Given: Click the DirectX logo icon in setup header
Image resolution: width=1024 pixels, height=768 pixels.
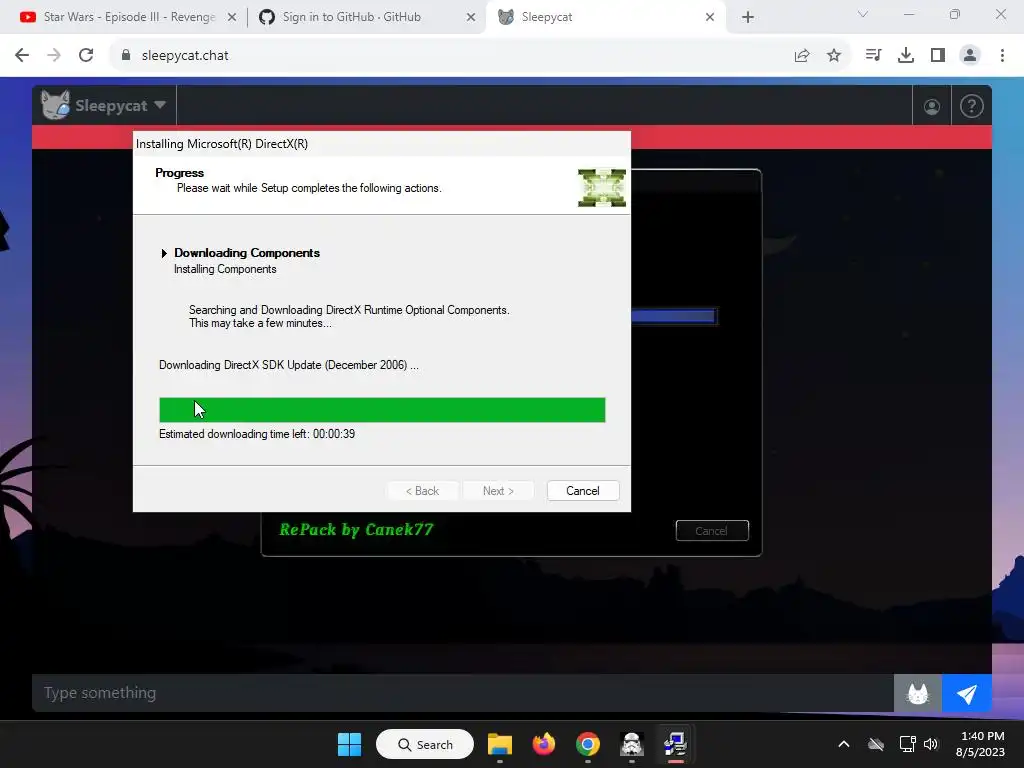Looking at the screenshot, I should tap(601, 187).
